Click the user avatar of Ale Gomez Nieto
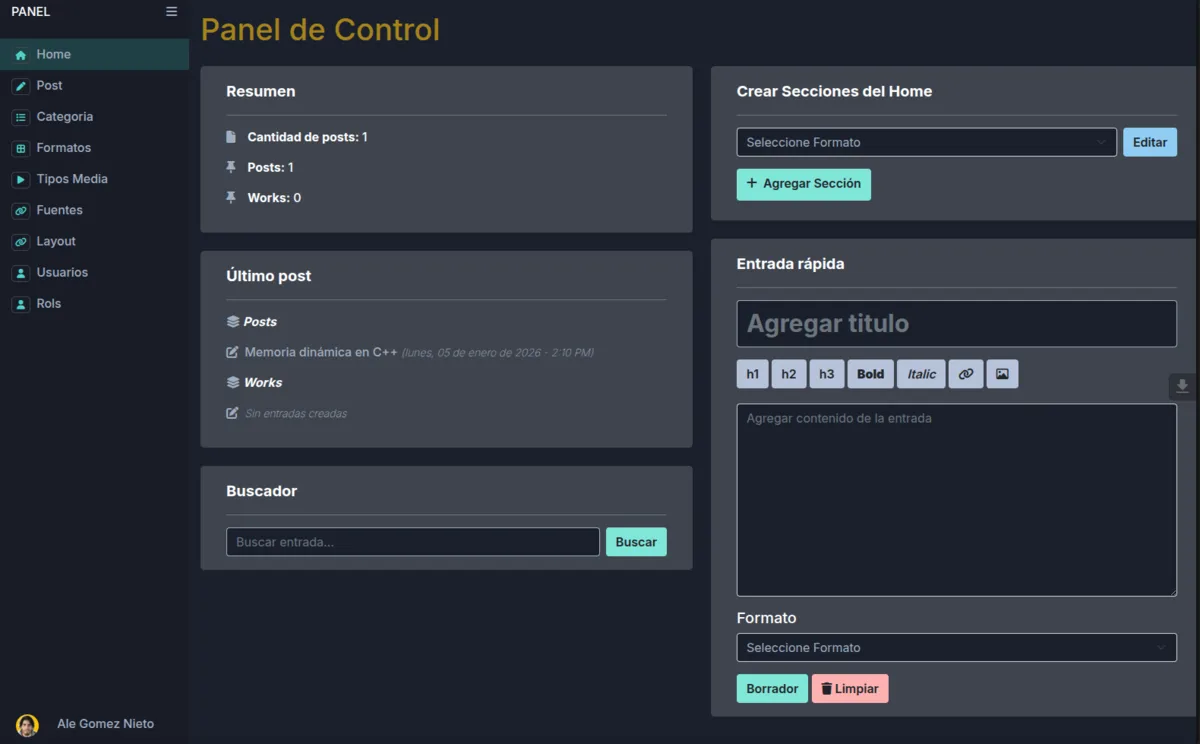Viewport: 1200px width, 744px height. click(x=27, y=724)
